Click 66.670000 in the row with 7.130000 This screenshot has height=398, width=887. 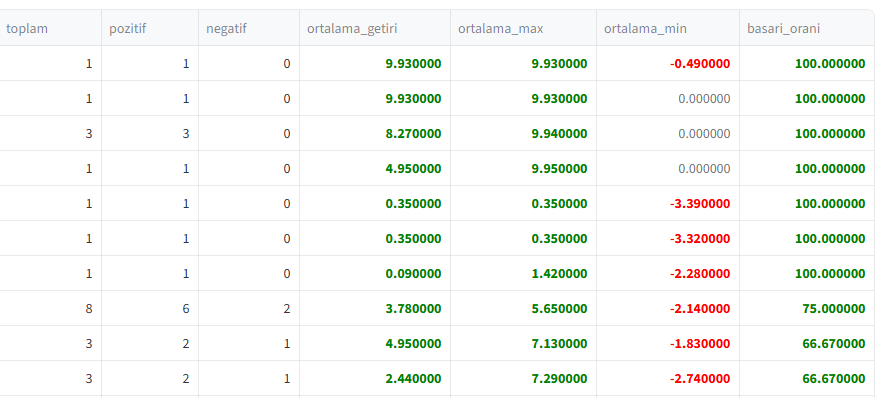[x=807, y=344]
